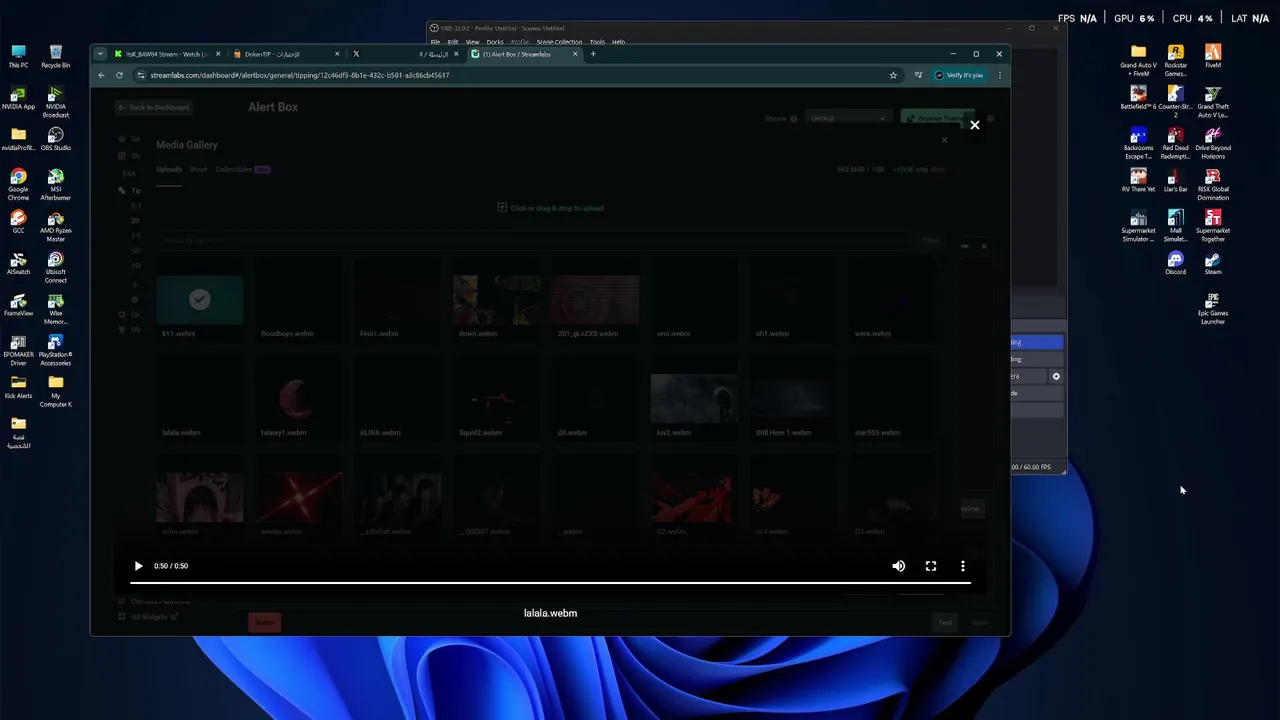This screenshot has width=1280, height=720.
Task: Open the File menu in OBS
Action: pyautogui.click(x=435, y=42)
